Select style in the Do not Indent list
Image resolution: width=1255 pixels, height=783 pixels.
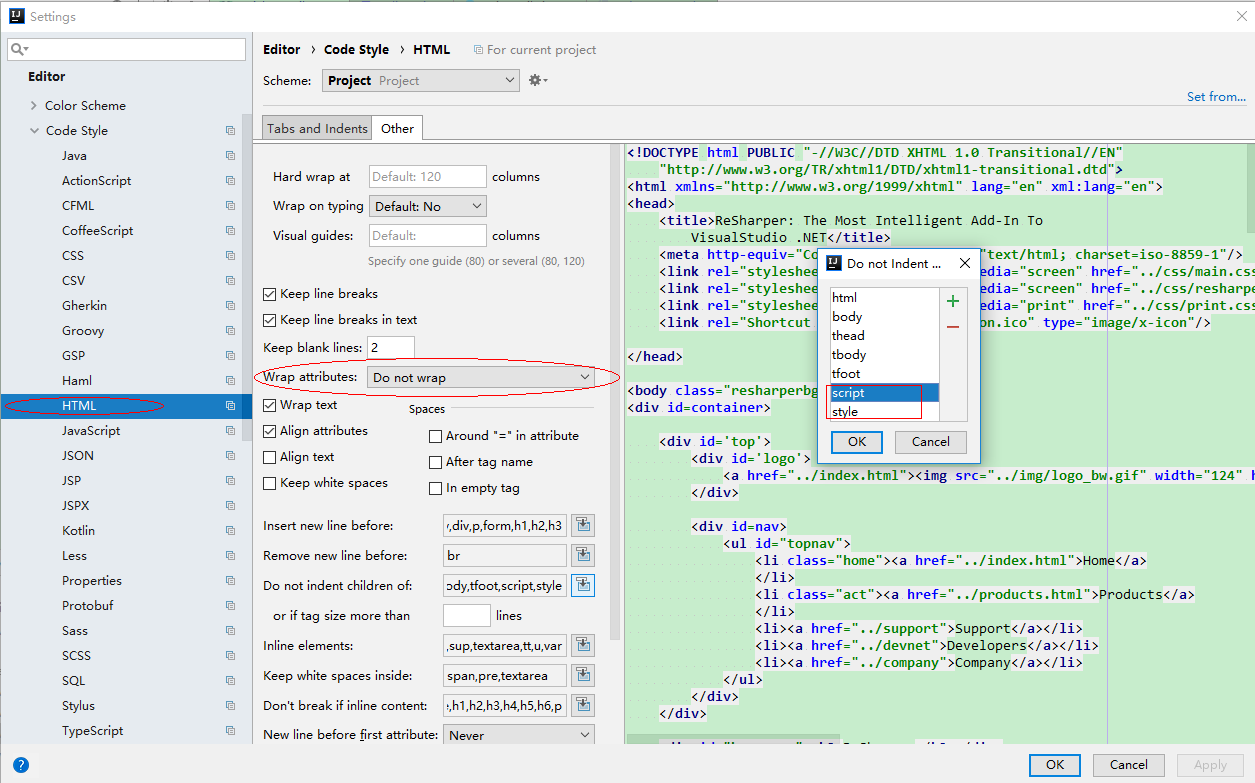[x=885, y=412]
